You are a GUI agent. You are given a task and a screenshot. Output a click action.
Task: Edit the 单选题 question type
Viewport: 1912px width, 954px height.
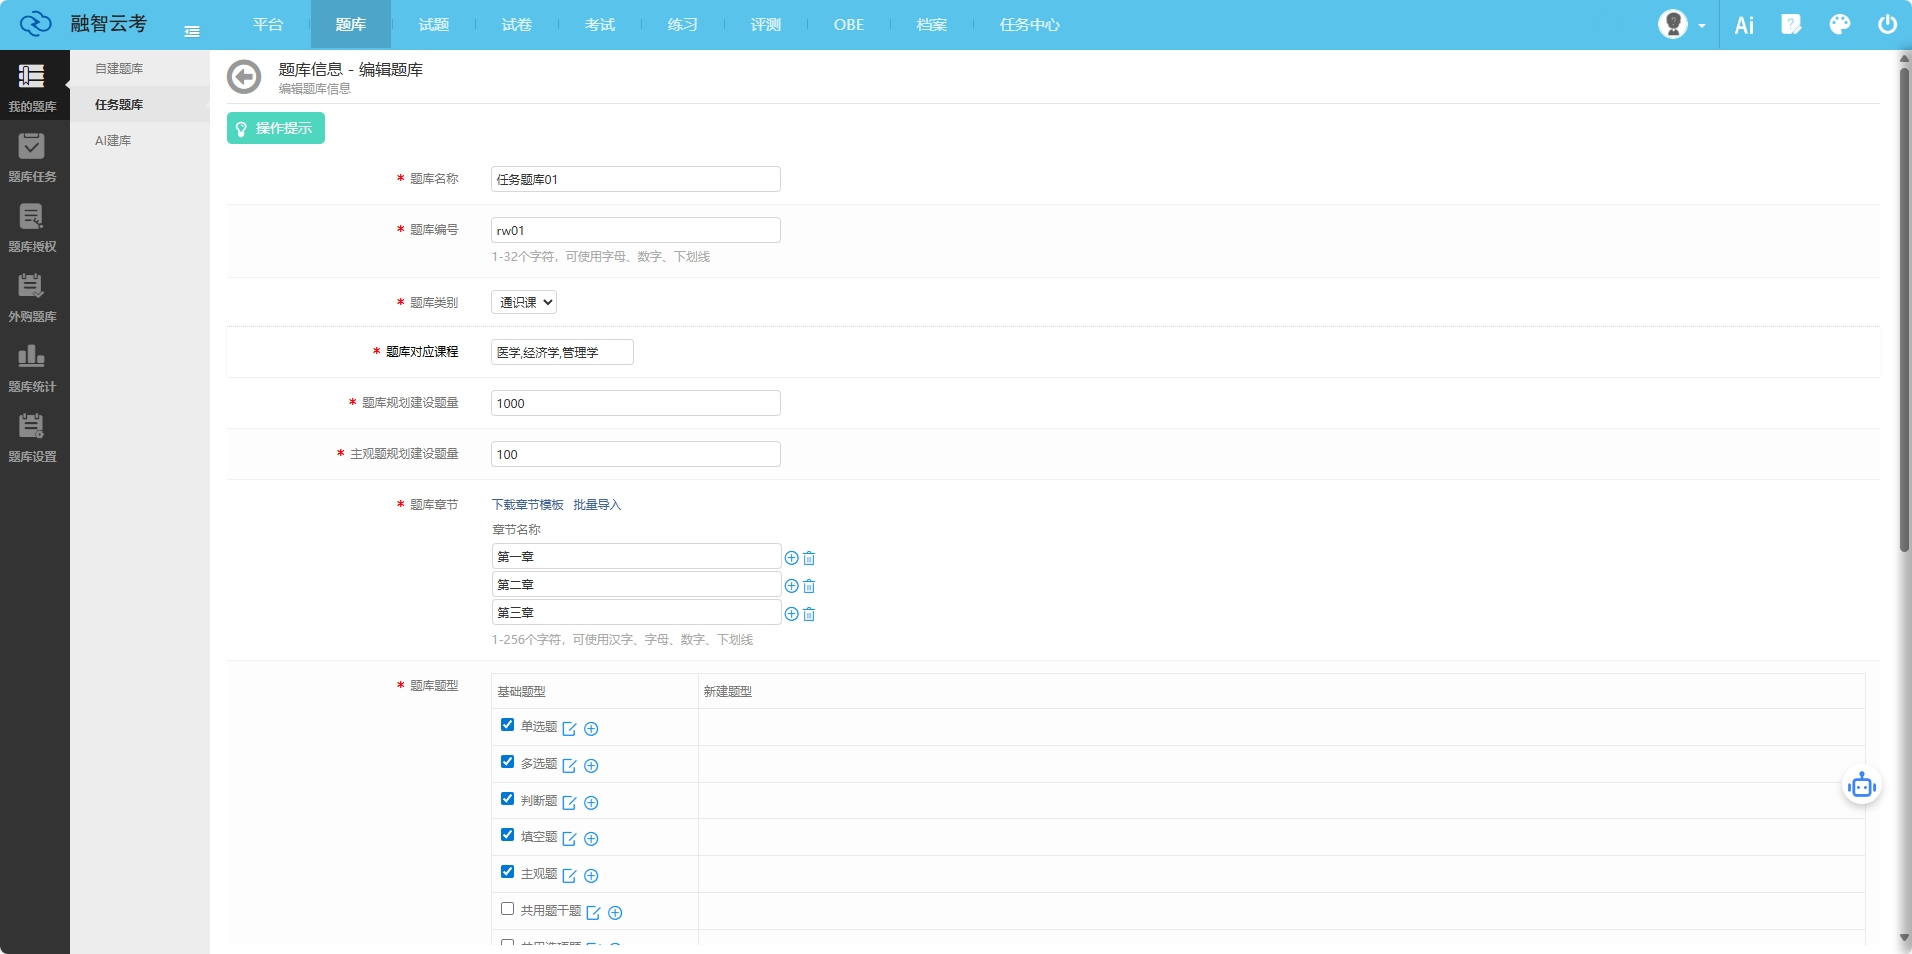pyautogui.click(x=570, y=729)
